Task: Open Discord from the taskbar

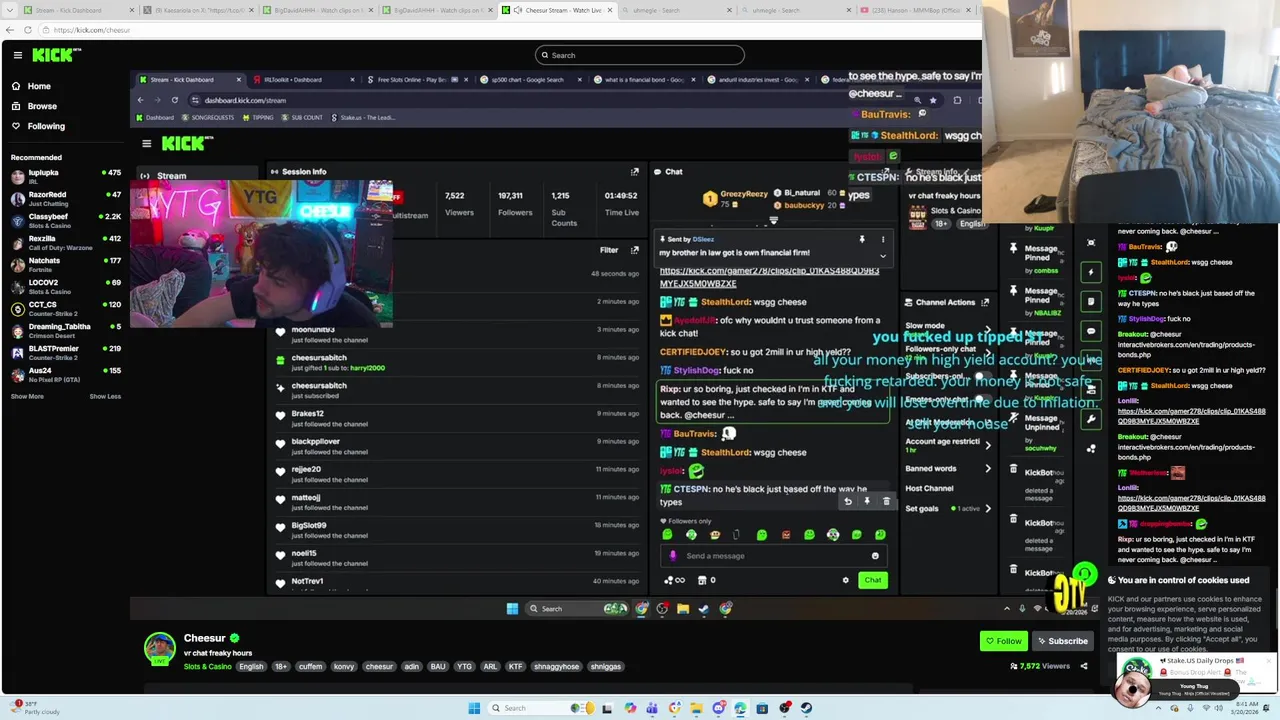Action: click(719, 708)
